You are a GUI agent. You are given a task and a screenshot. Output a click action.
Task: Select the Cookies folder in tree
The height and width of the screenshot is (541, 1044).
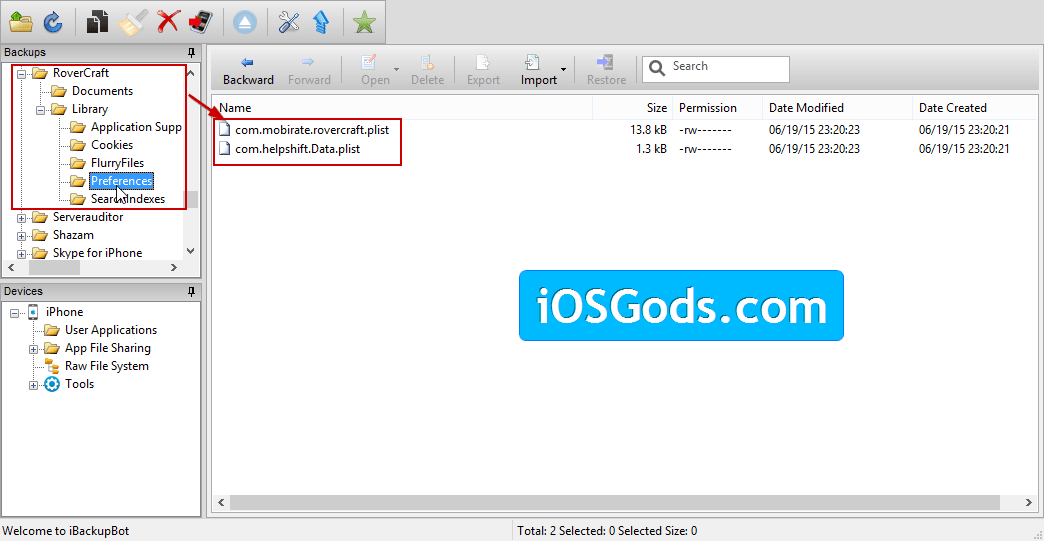(111, 145)
